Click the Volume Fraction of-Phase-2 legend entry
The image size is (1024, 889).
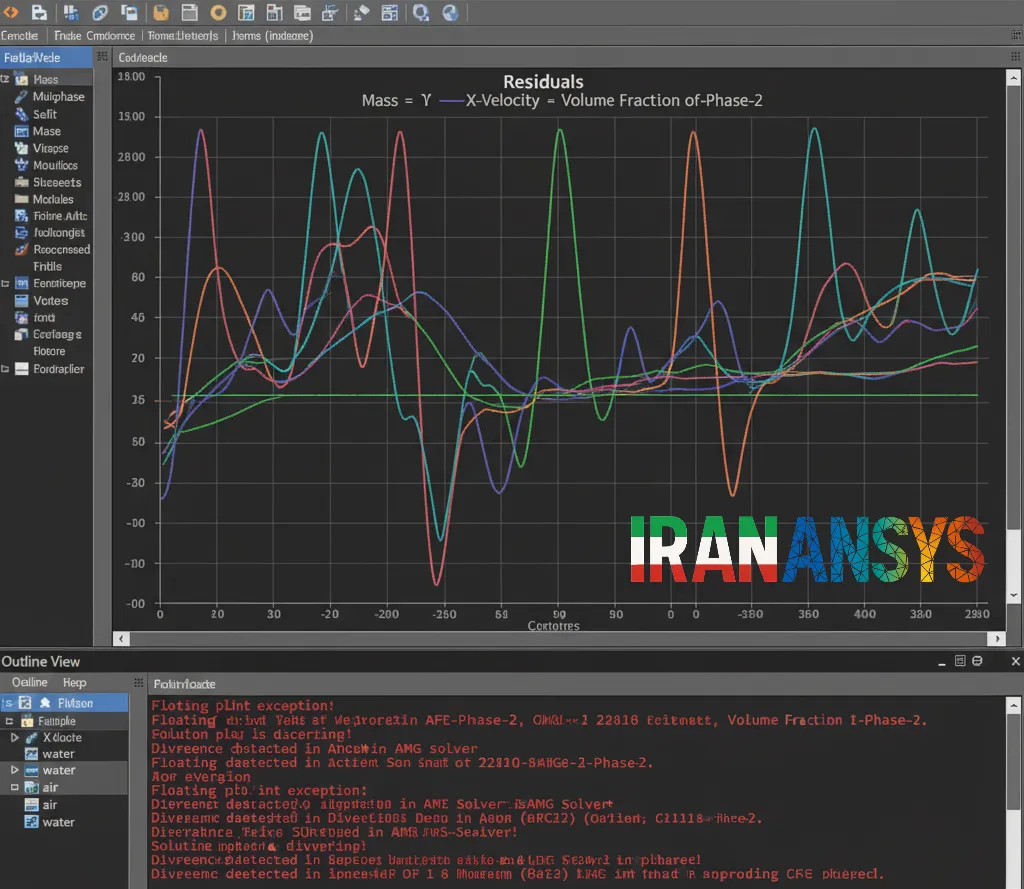coord(662,101)
